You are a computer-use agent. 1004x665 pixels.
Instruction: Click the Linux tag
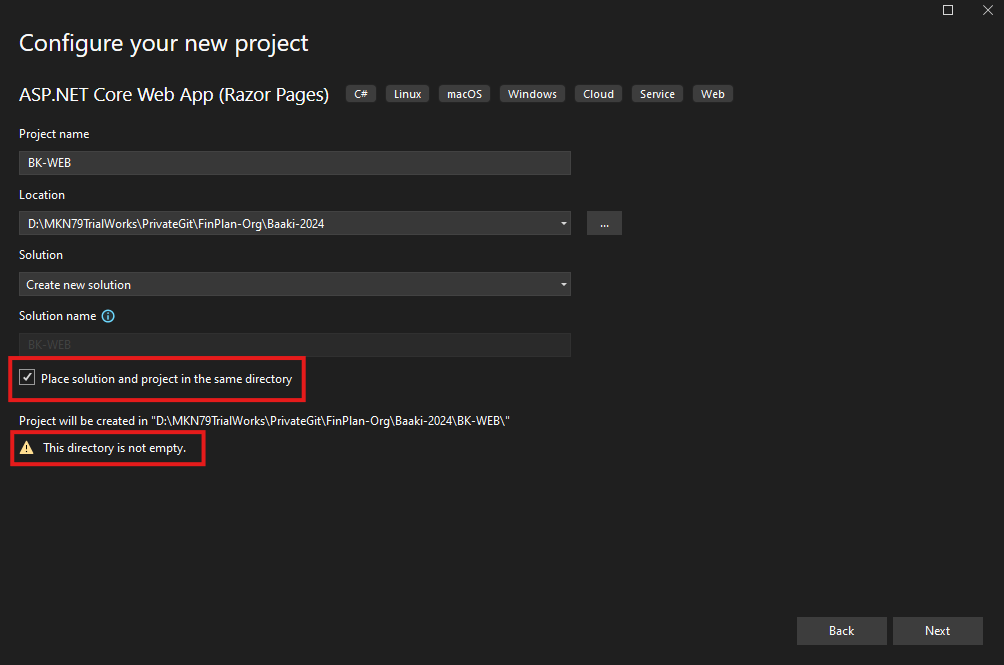coord(407,94)
